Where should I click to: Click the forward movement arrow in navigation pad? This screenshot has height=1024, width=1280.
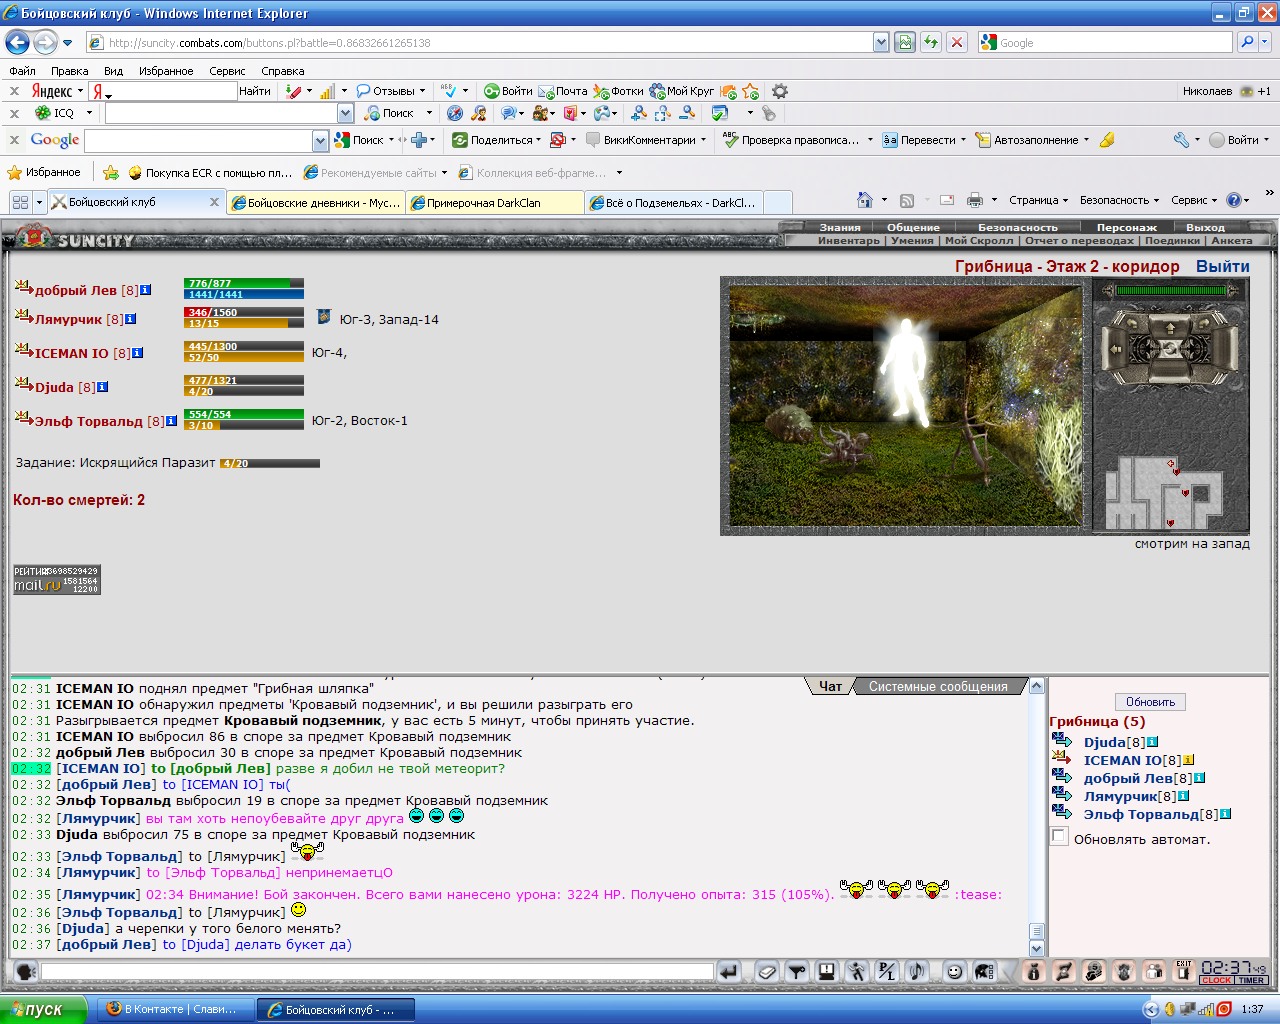(1170, 329)
